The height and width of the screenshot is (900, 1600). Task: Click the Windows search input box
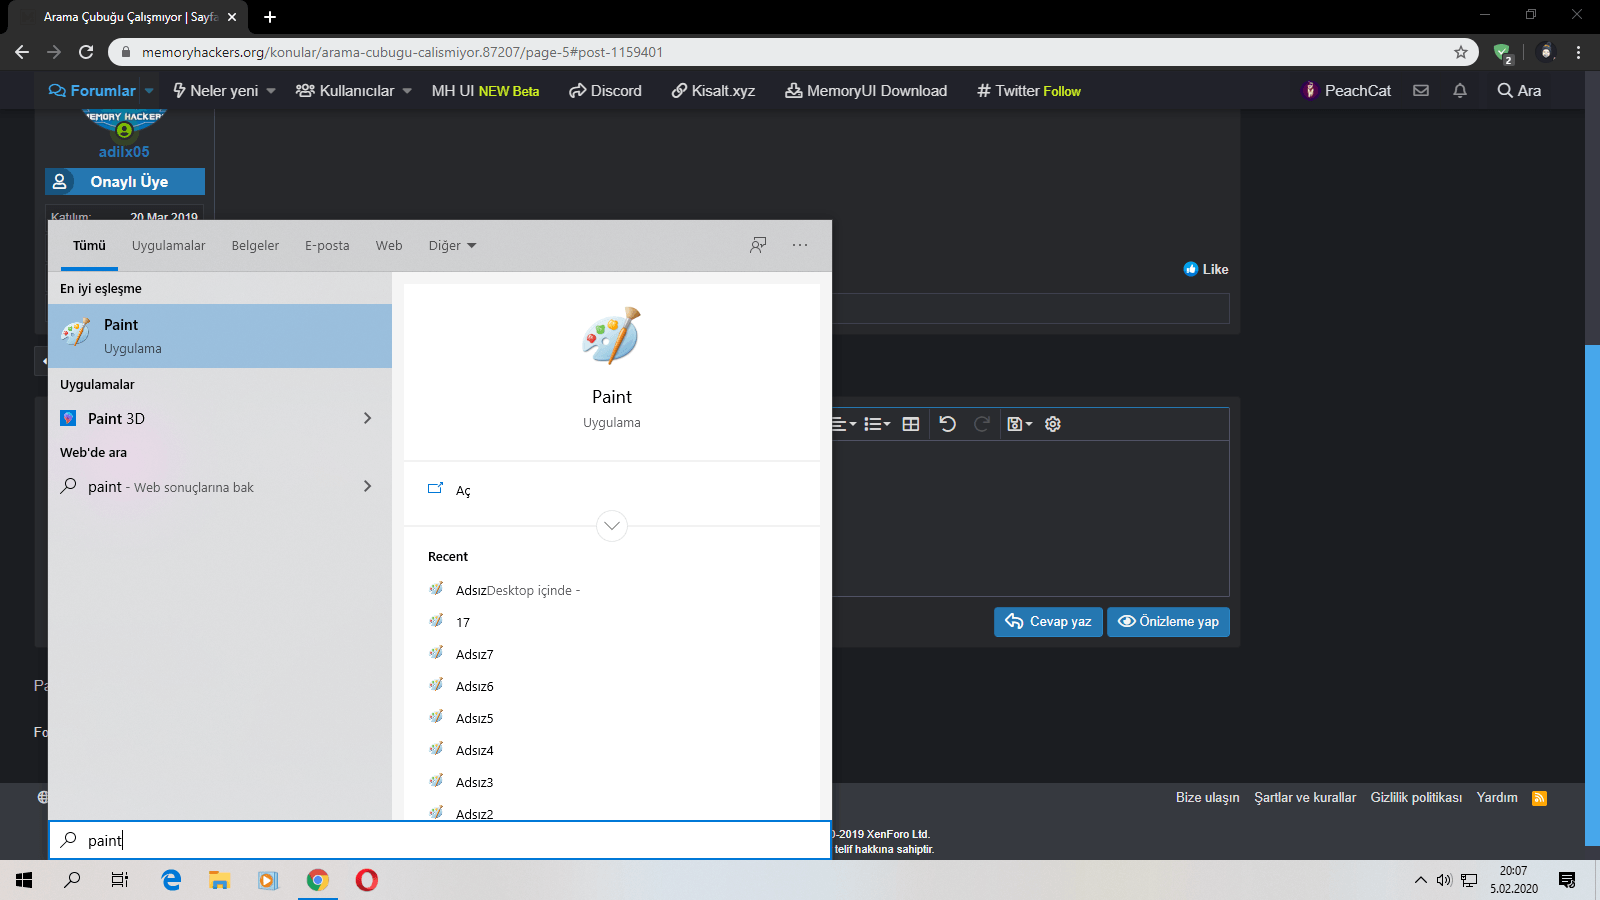coord(440,840)
